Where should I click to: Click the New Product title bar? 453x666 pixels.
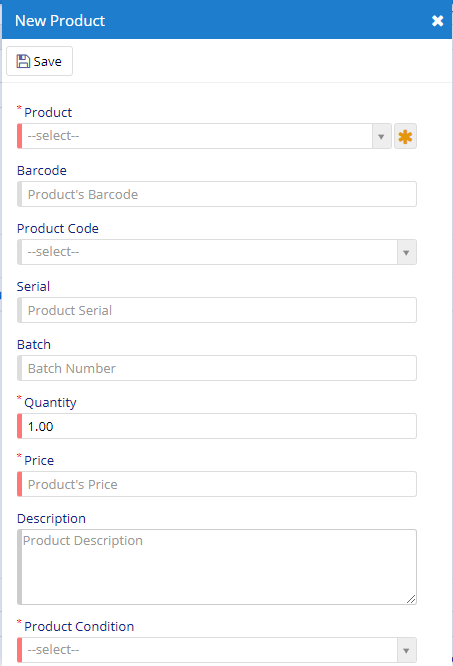point(227,20)
